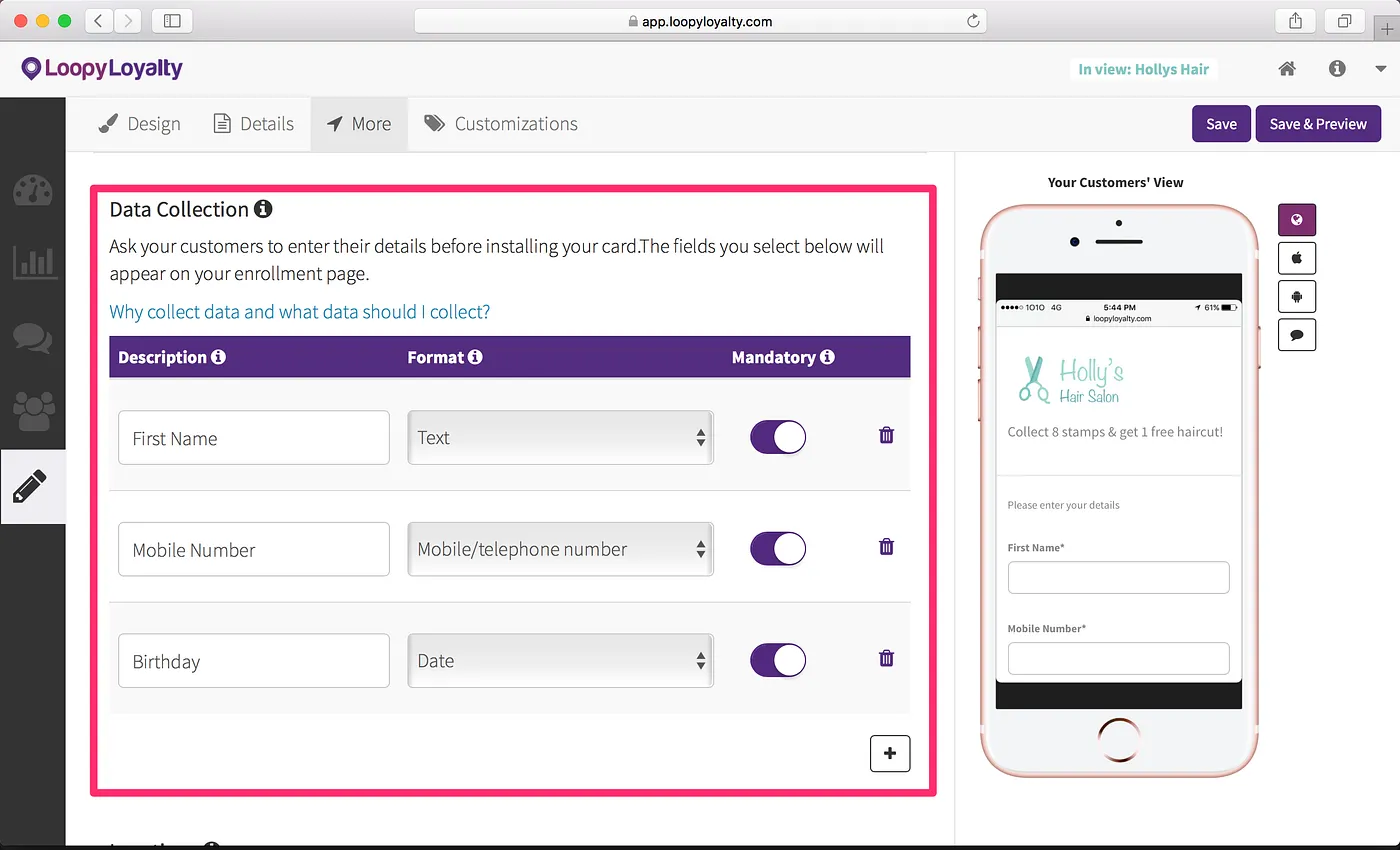Viewport: 1400px width, 850px height.
Task: Toggle mandatory switch for Mobile Number
Action: tap(778, 549)
